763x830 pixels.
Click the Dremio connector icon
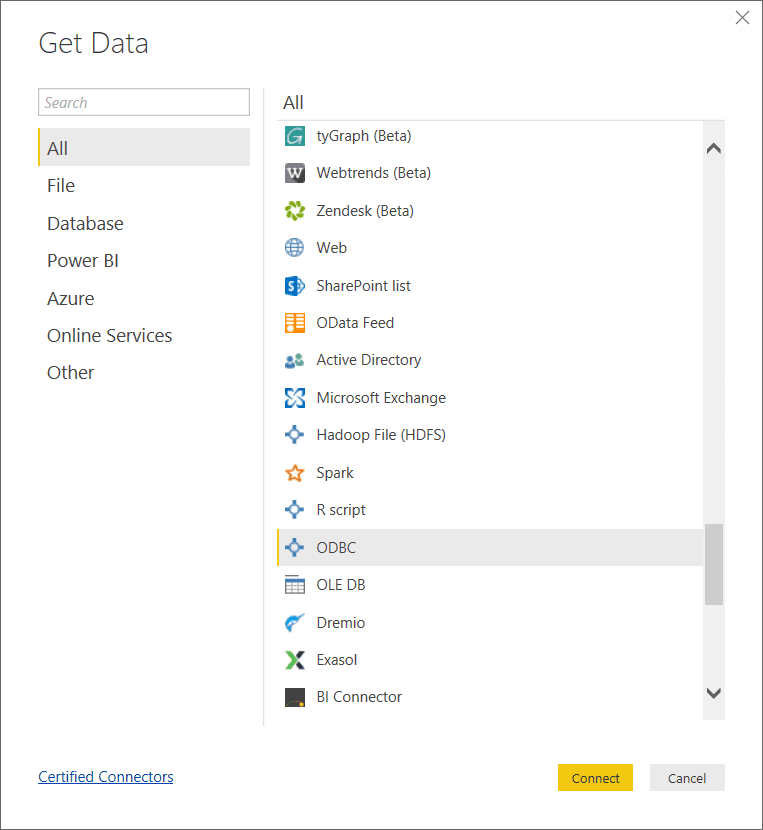(x=294, y=623)
